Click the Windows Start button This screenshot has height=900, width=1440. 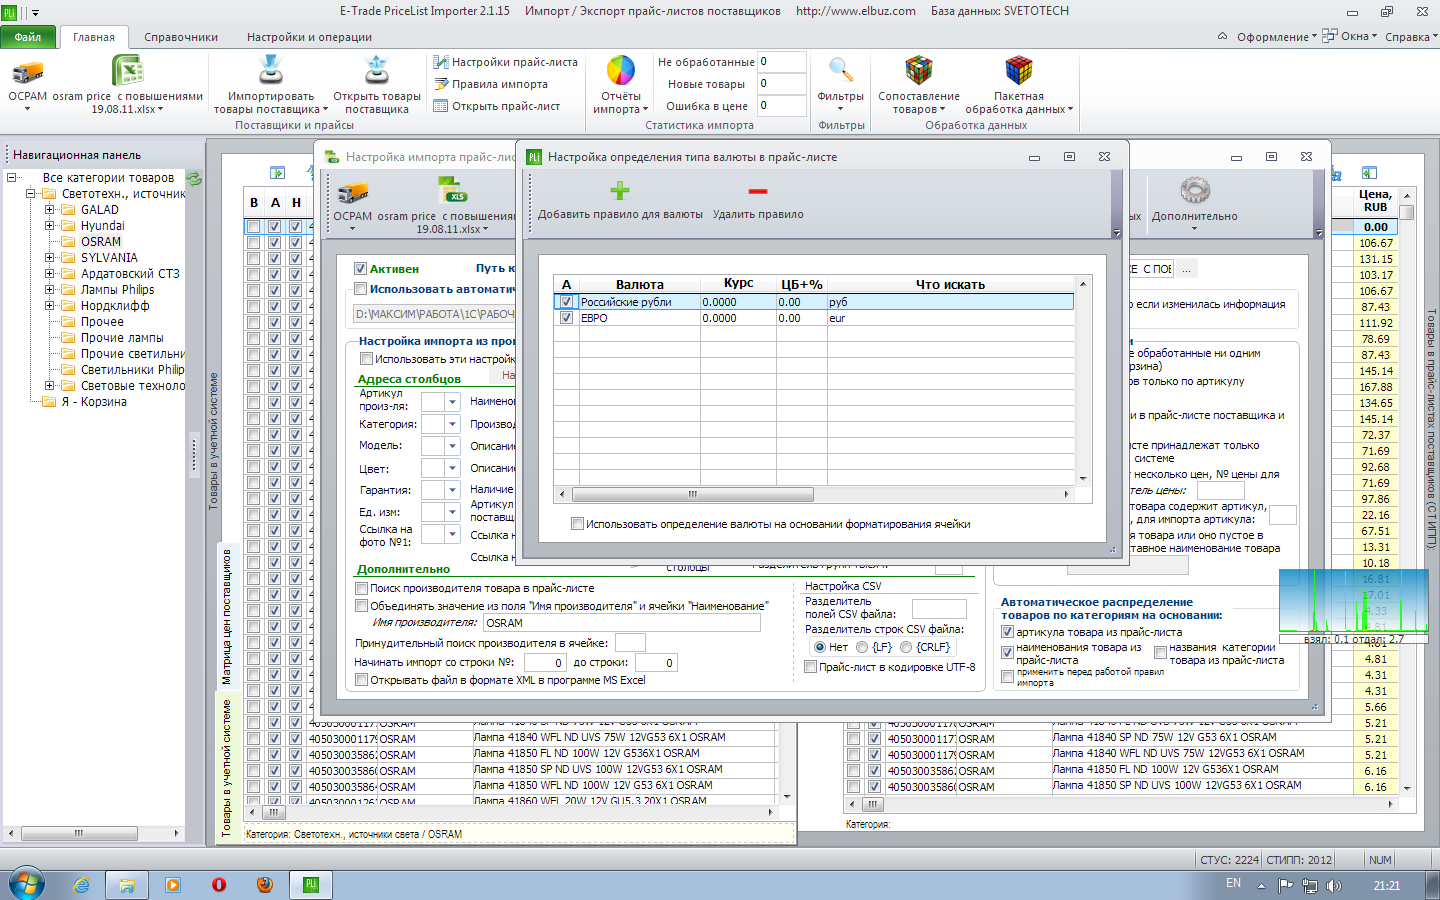tap(27, 884)
